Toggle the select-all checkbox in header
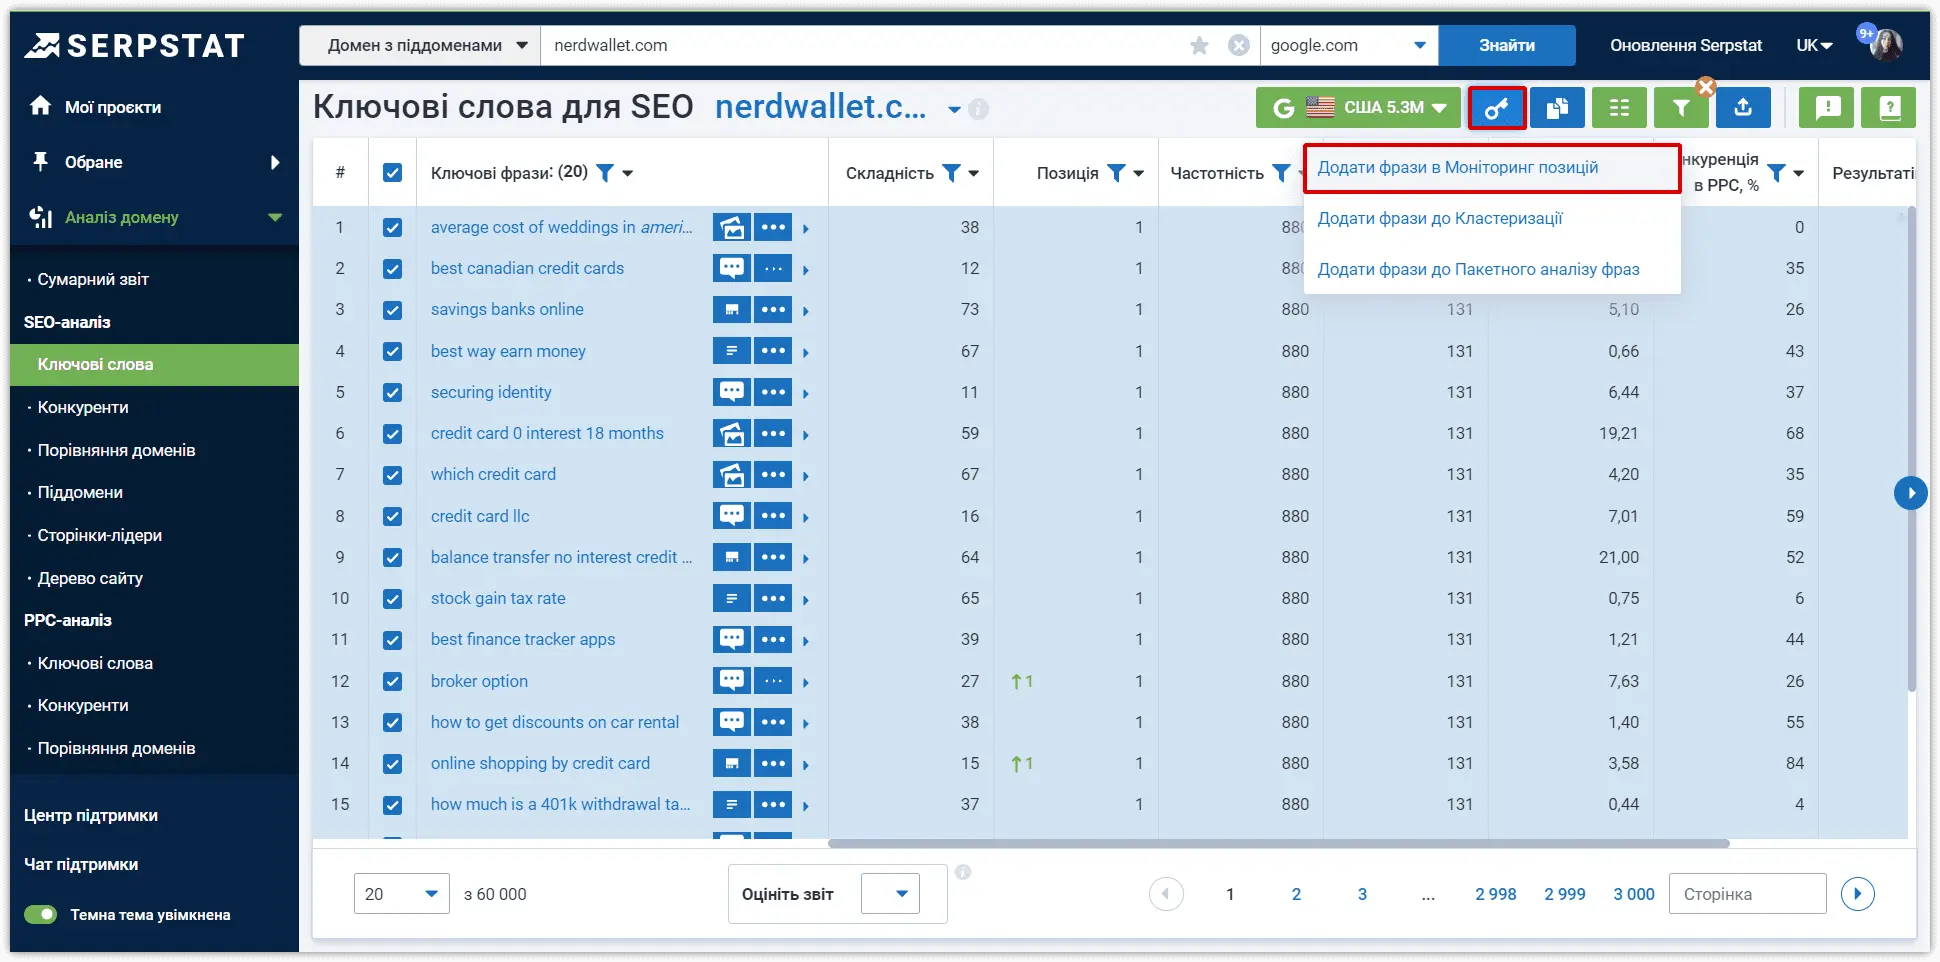Screen dimensions: 1940x962 (393, 173)
